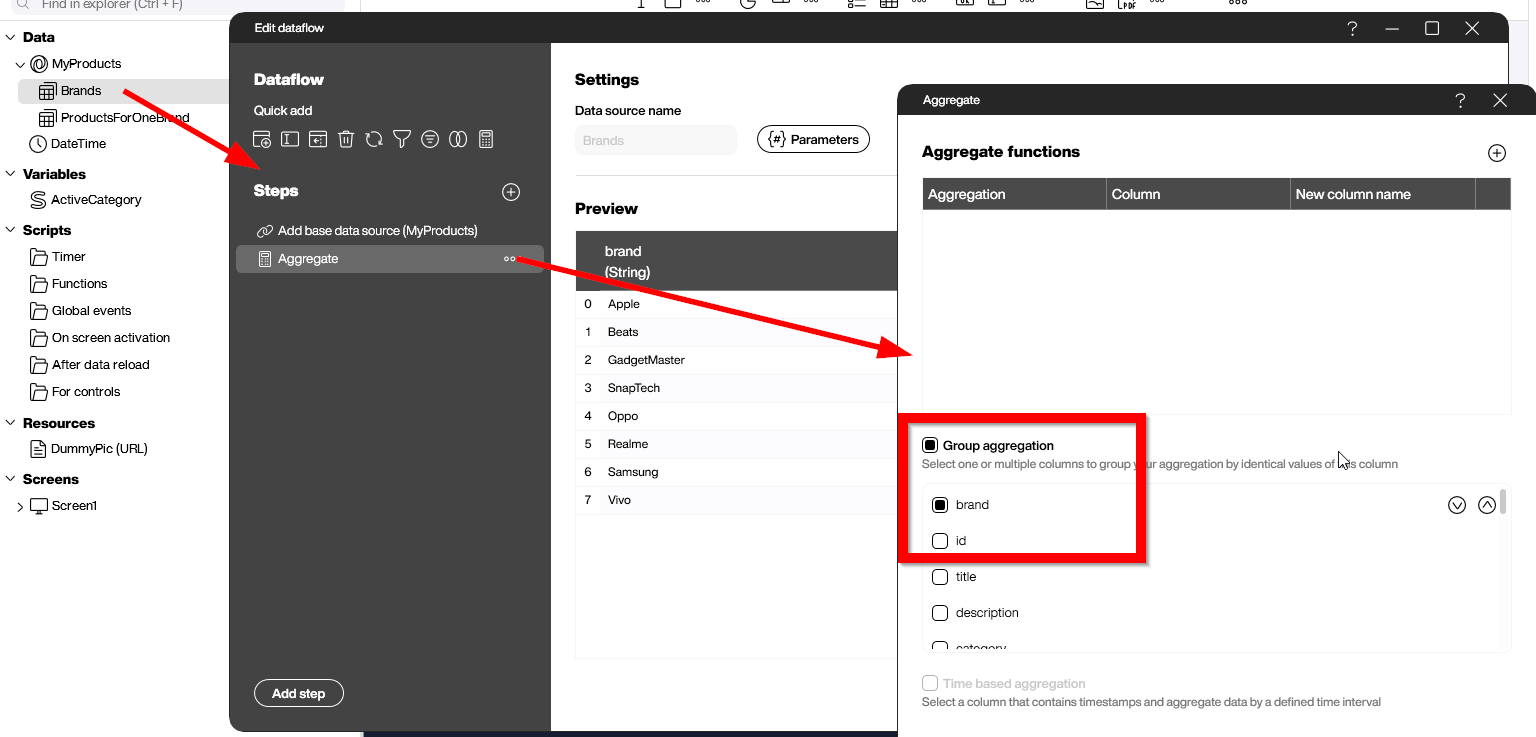Collapse the Scripts section

point(10,229)
